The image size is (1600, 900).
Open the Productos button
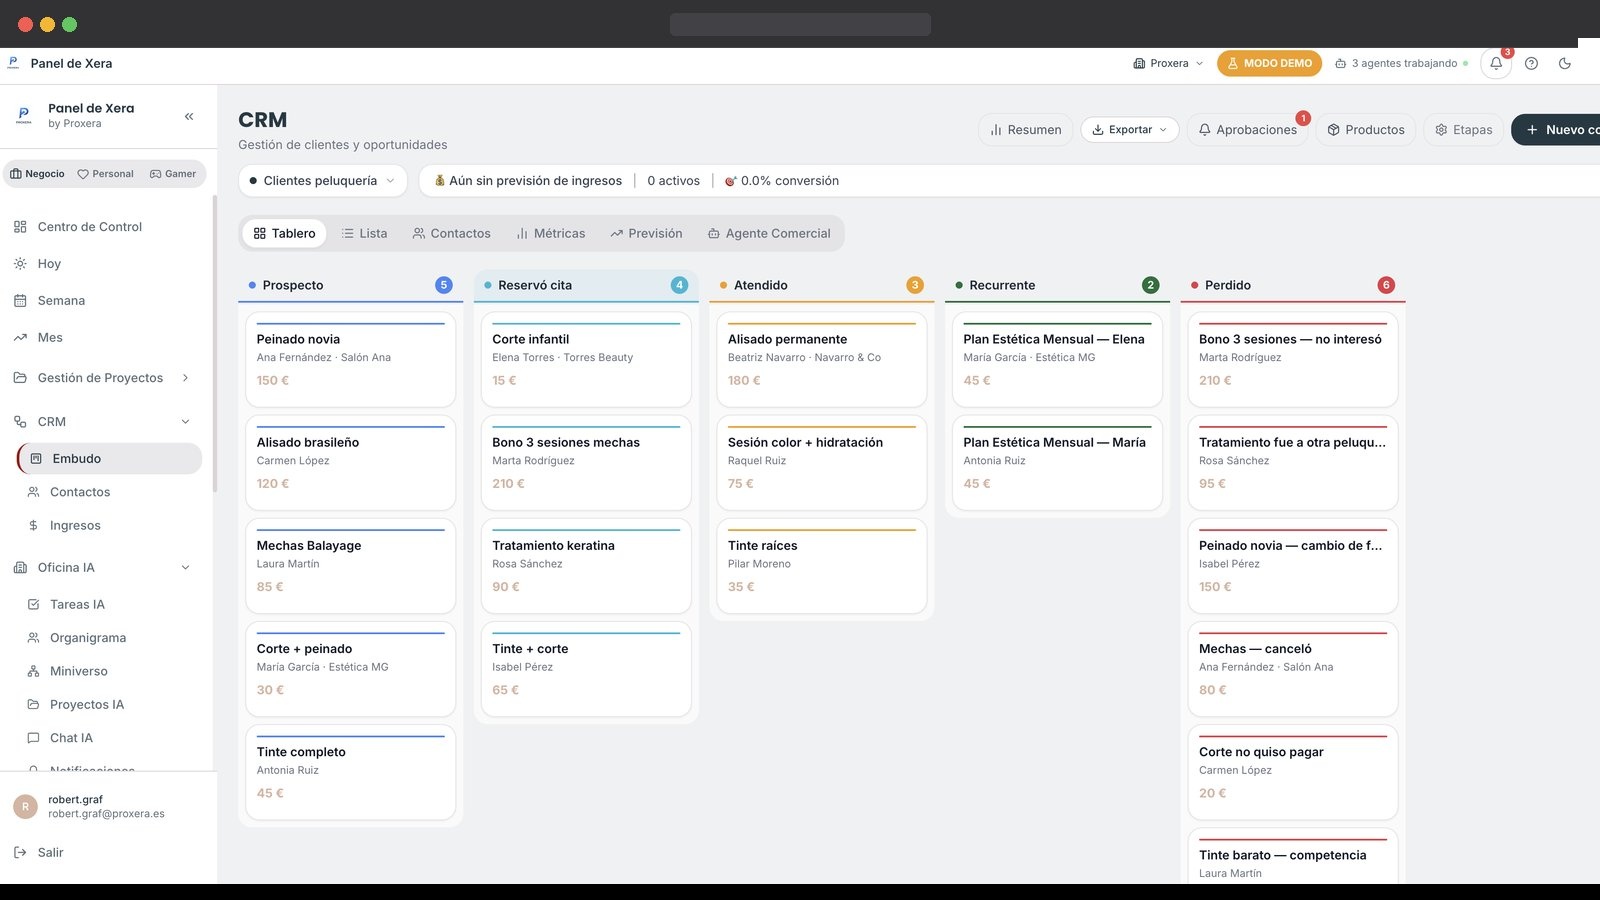[x=1366, y=130]
